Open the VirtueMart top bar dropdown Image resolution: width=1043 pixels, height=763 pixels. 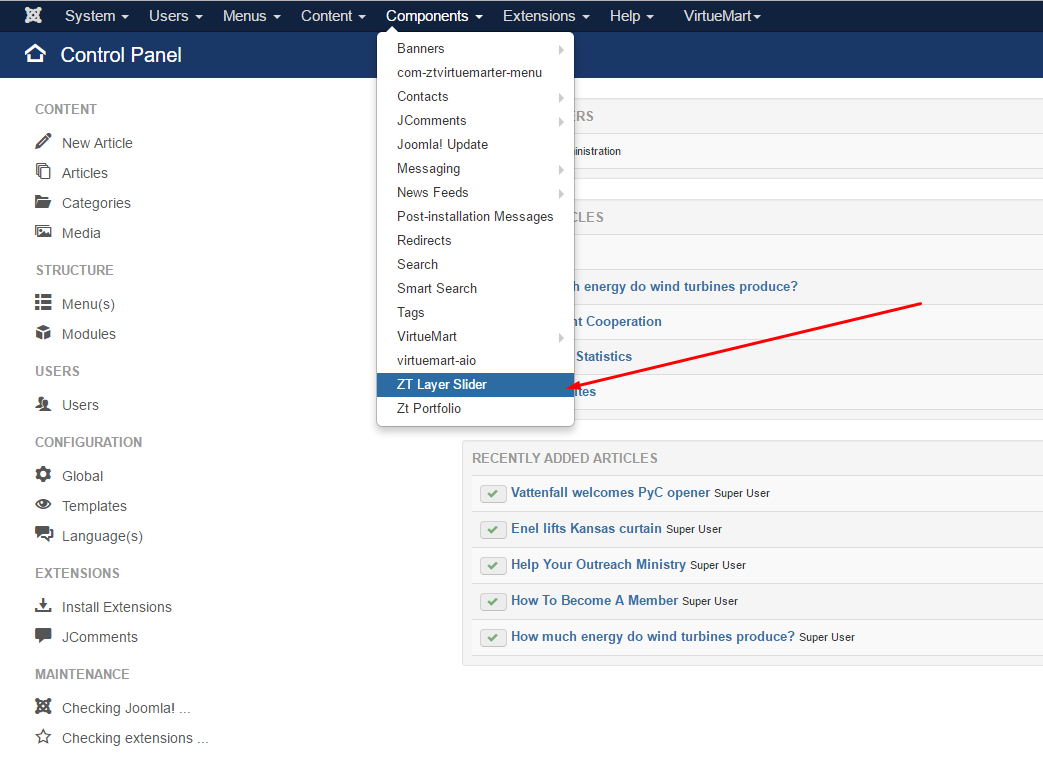pyautogui.click(x=722, y=16)
